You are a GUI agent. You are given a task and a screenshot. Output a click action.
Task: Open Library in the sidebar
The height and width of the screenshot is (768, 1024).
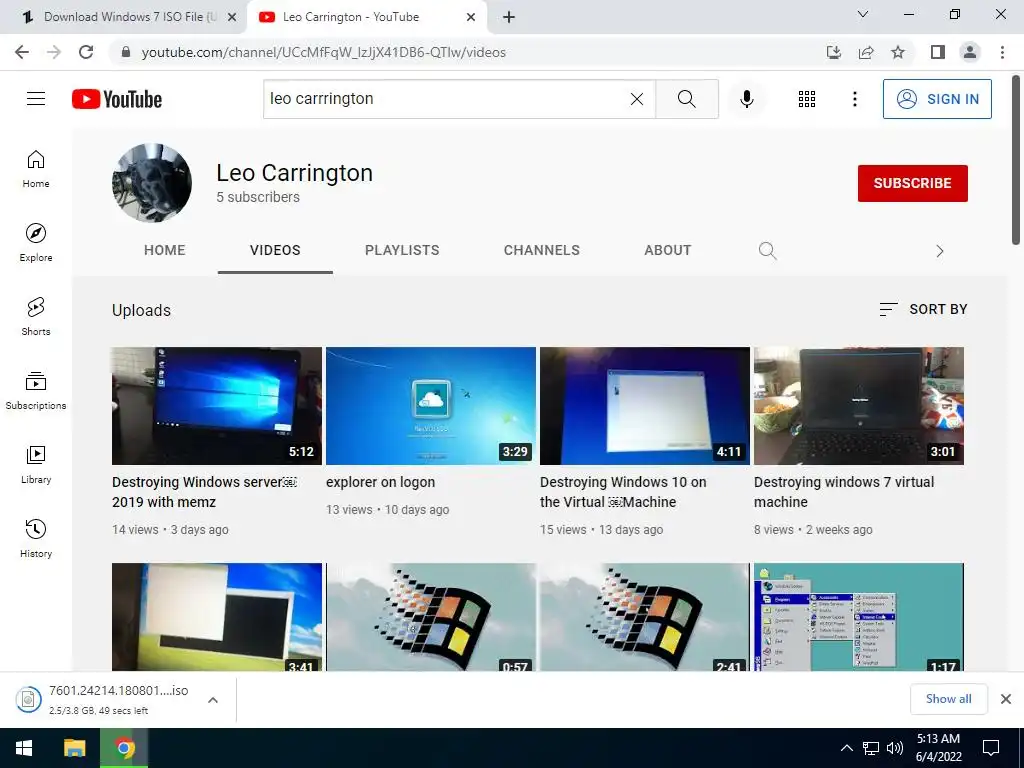[36, 464]
